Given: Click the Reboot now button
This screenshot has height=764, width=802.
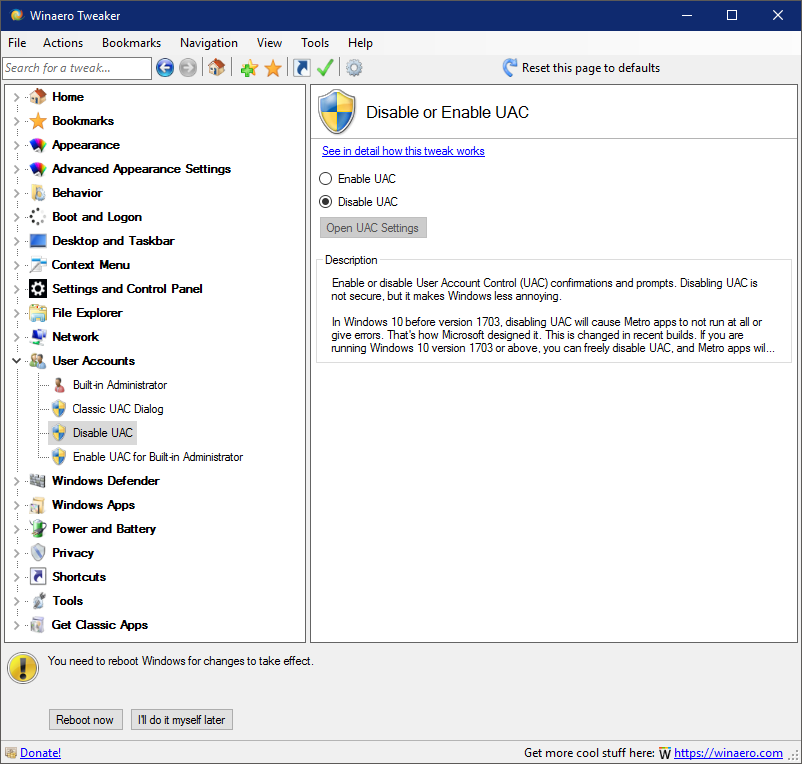Looking at the screenshot, I should (85, 720).
